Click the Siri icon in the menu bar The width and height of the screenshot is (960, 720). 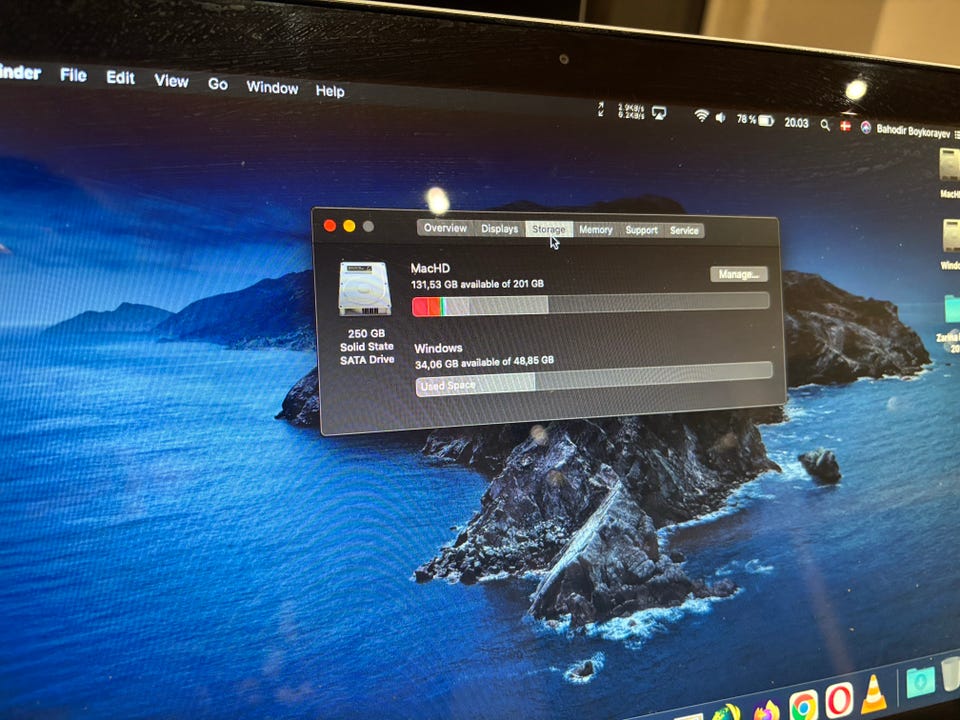point(865,127)
